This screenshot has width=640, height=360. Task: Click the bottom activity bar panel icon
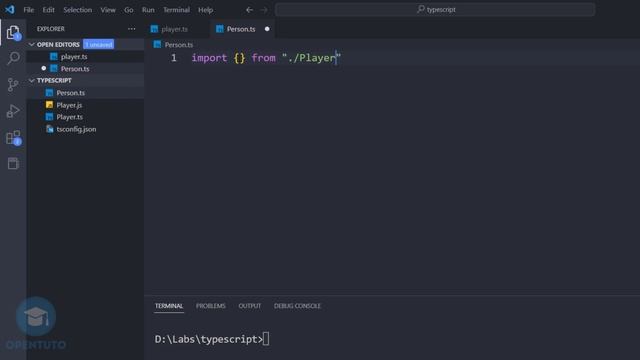point(13,164)
